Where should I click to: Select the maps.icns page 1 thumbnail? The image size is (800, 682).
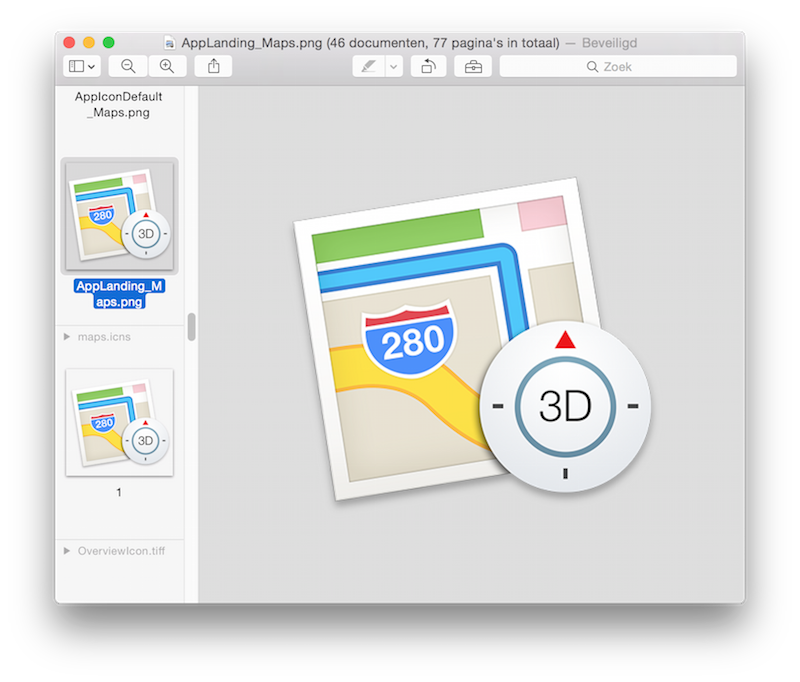click(x=119, y=422)
